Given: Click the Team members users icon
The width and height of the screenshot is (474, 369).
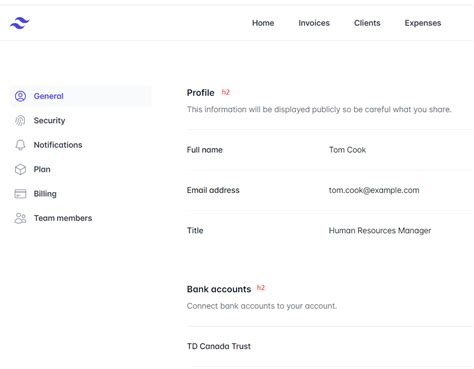Looking at the screenshot, I should (x=20, y=218).
